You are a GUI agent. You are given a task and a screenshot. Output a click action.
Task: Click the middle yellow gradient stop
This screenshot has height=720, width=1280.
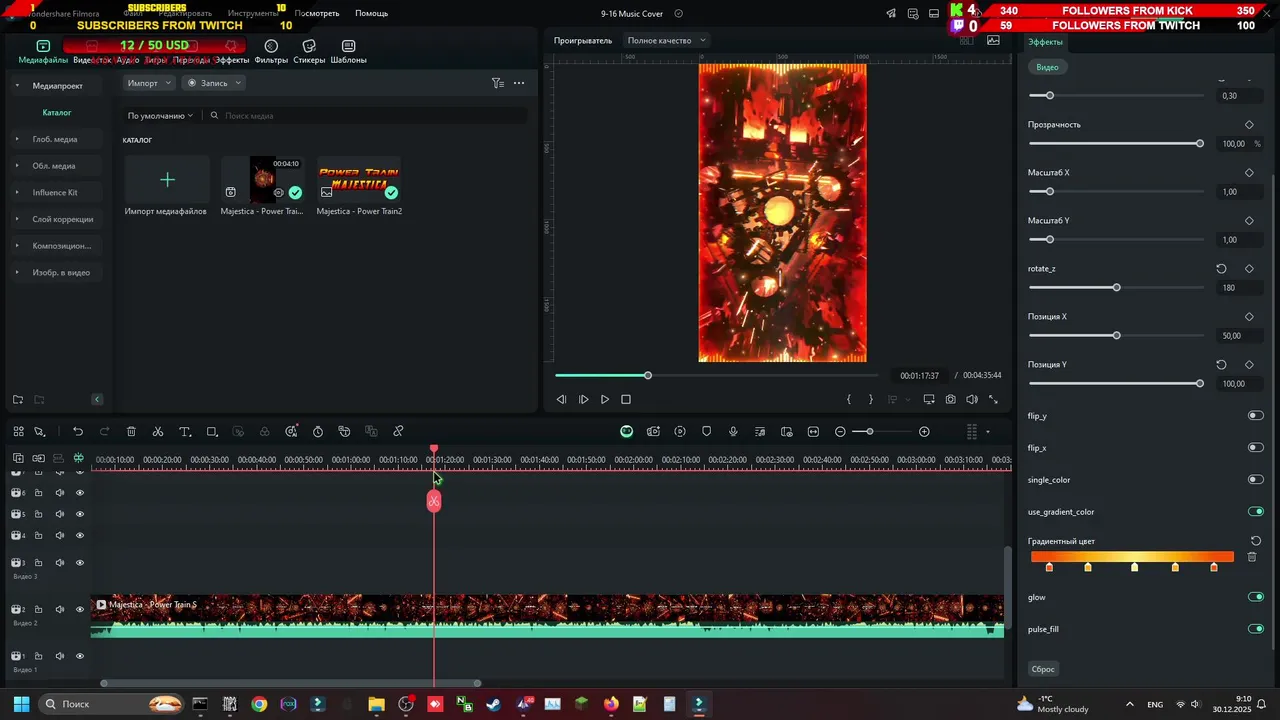[1134, 567]
